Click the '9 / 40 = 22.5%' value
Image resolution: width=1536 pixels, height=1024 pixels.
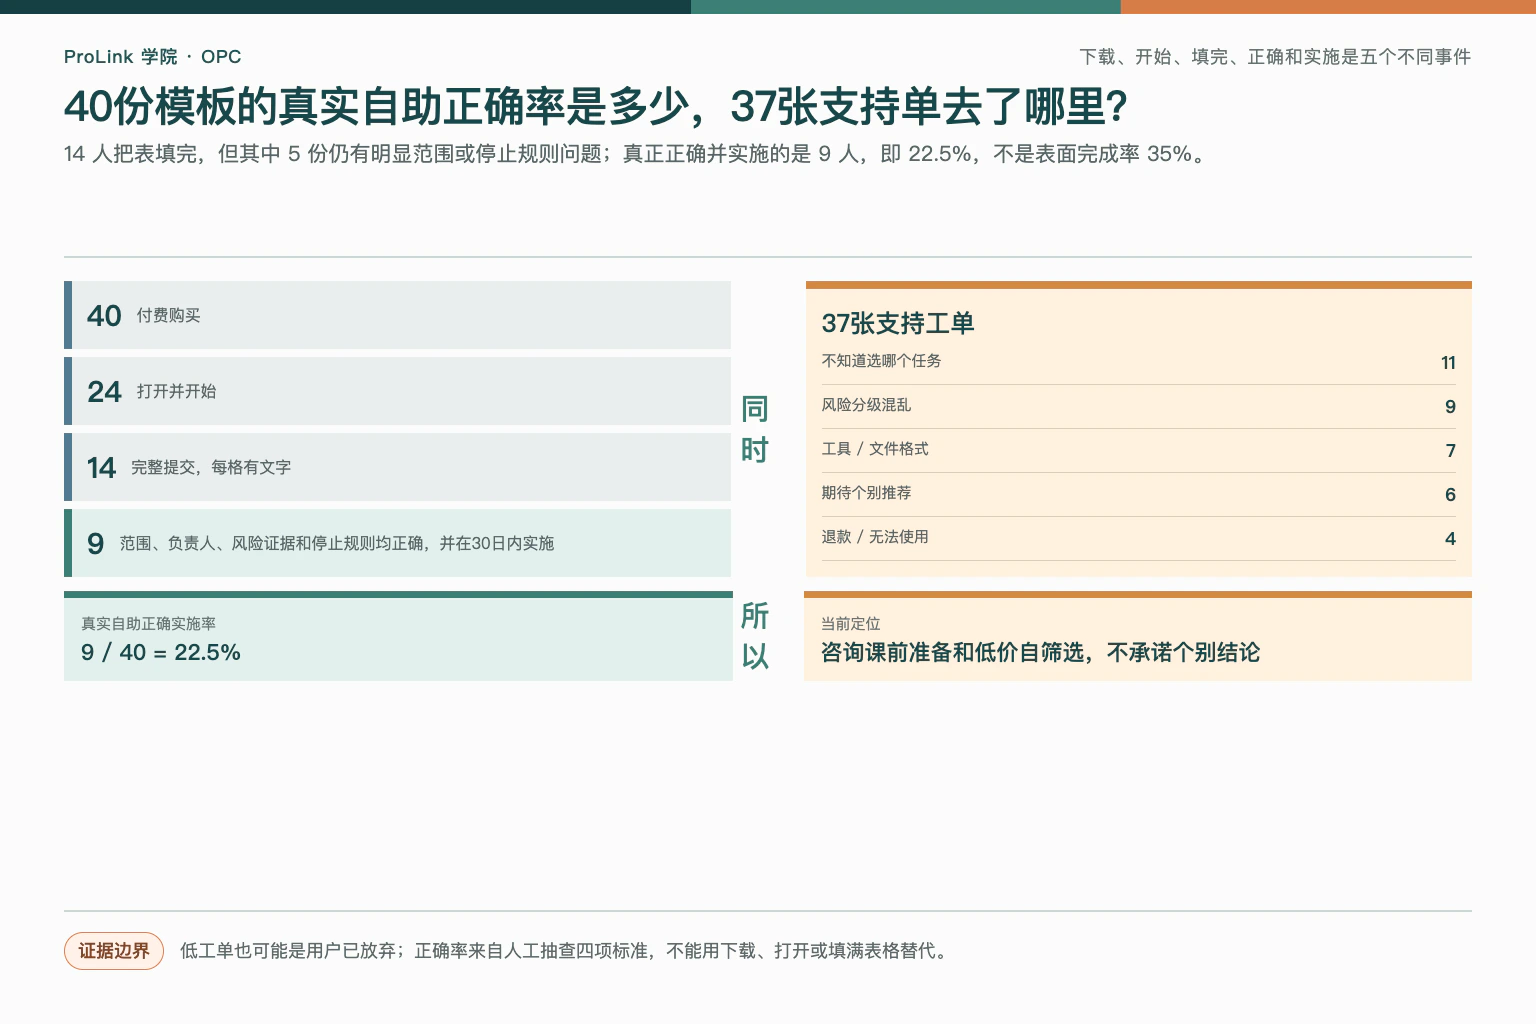161,652
